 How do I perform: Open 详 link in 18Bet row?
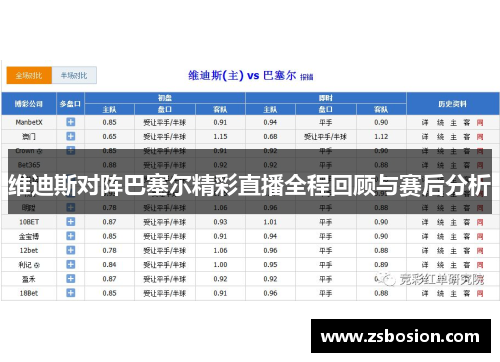coord(425,293)
